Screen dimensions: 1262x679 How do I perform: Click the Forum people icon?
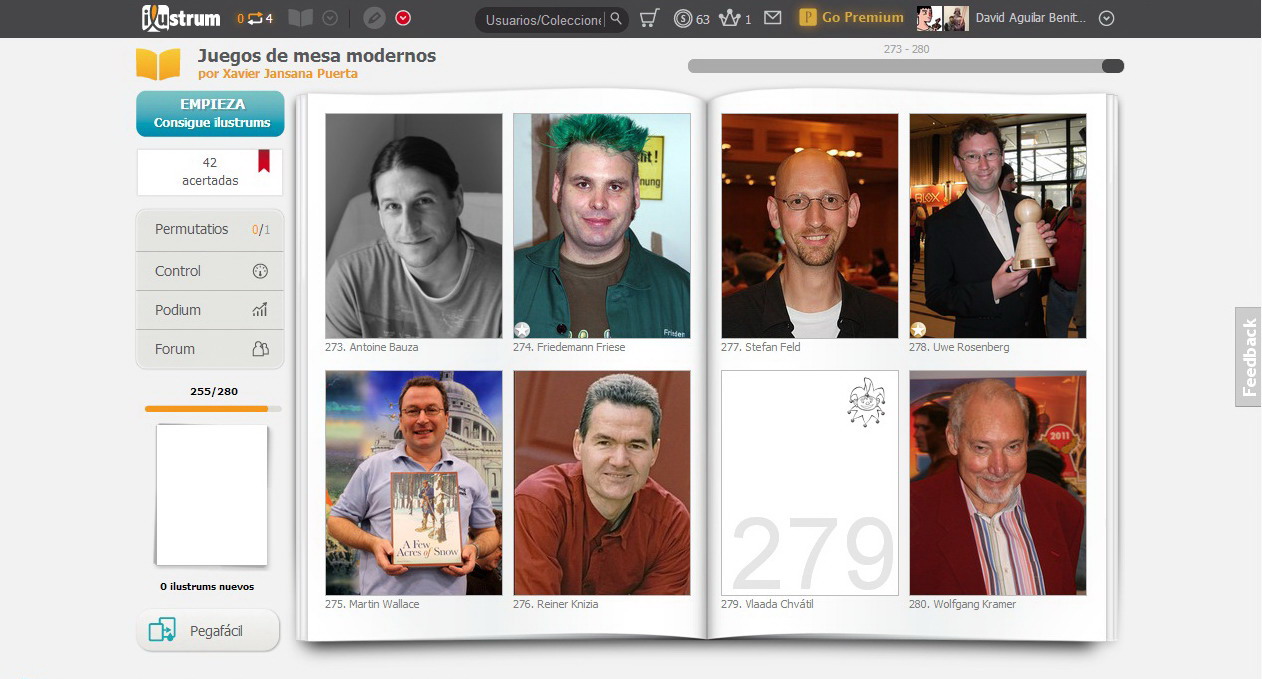260,349
